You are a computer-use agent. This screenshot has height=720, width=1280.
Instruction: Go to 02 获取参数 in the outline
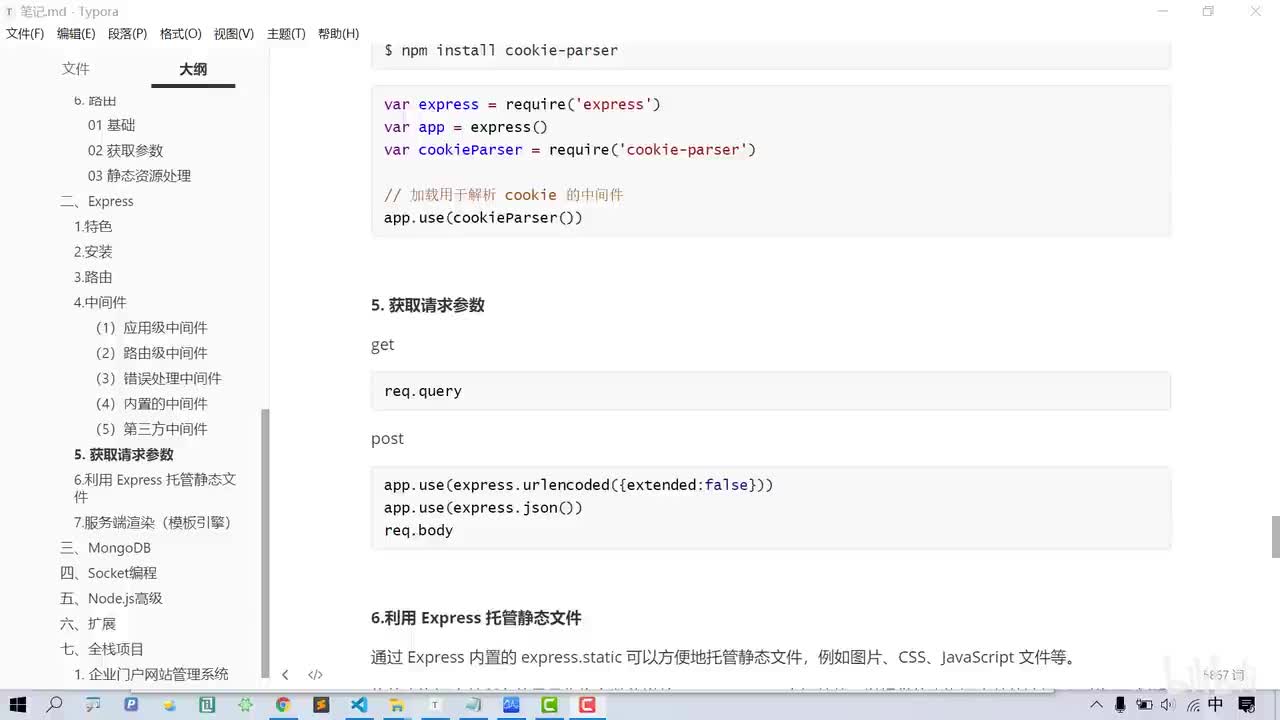point(125,150)
